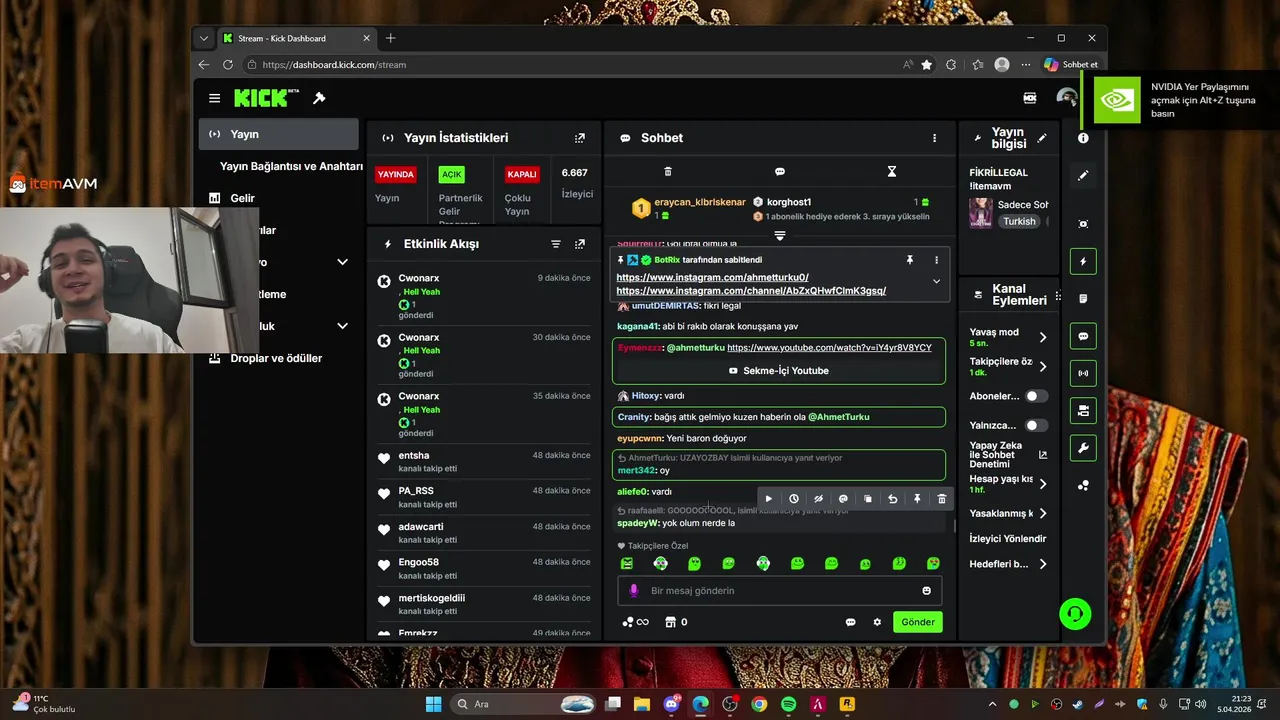Click the hide eye-slash icon in message actions
The height and width of the screenshot is (720, 1280).
818,499
